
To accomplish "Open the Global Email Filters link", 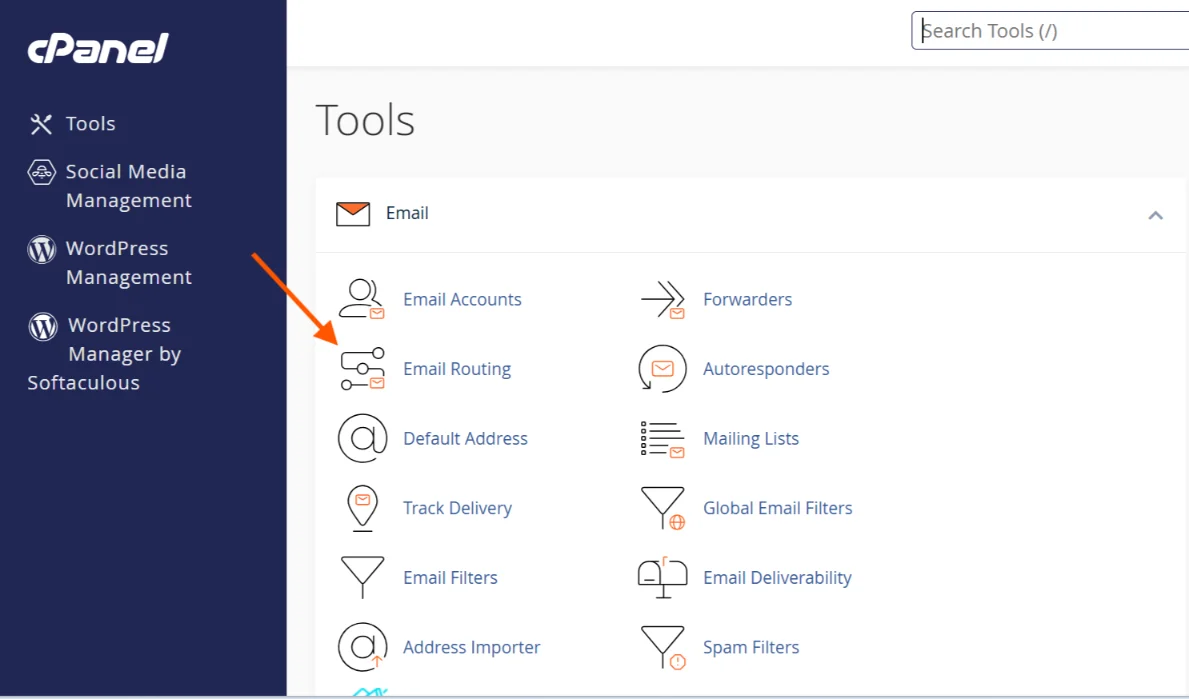I will (777, 508).
